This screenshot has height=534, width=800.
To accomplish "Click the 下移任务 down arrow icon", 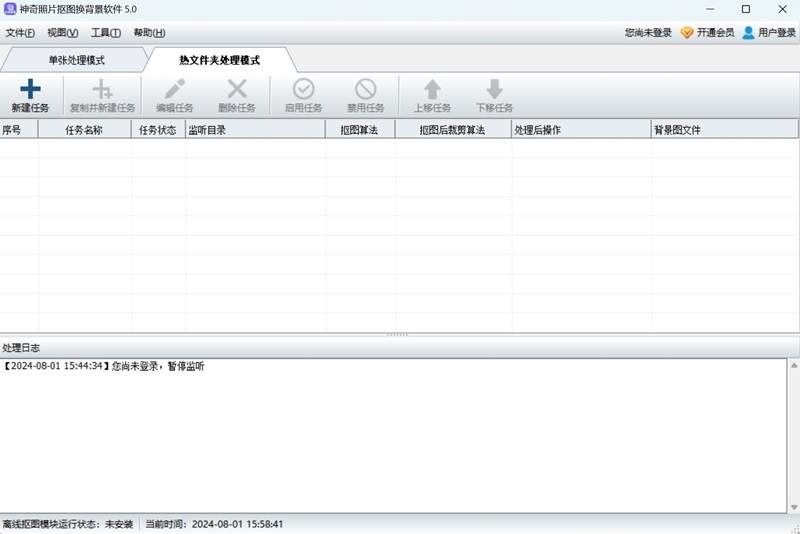I will [x=494, y=89].
